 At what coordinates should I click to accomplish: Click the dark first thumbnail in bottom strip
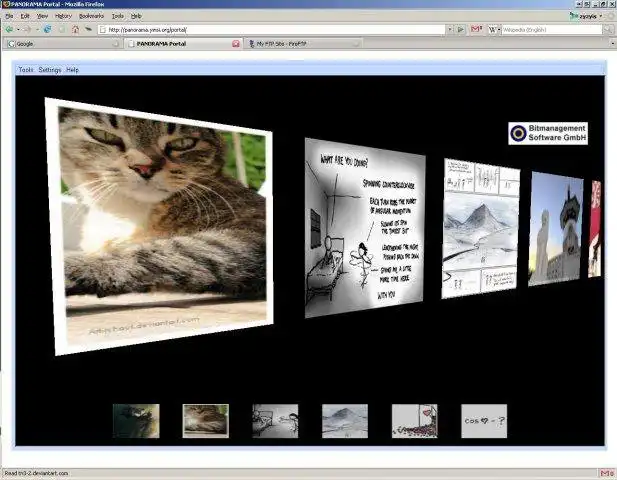tap(136, 421)
